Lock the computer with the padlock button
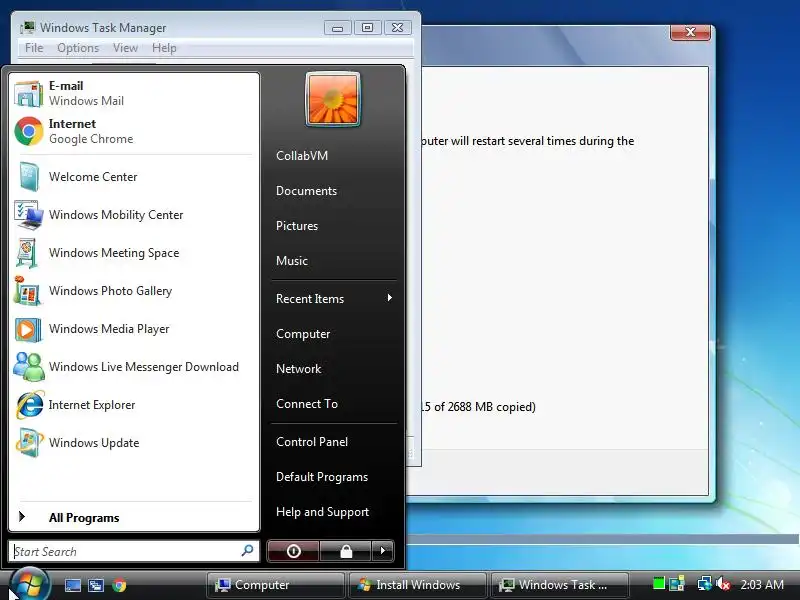800x600 pixels. 345,551
